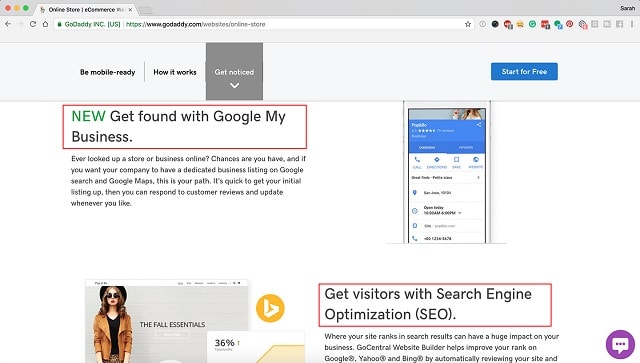Open a new browser tab
The height and width of the screenshot is (363, 640).
pyautogui.click(x=145, y=10)
